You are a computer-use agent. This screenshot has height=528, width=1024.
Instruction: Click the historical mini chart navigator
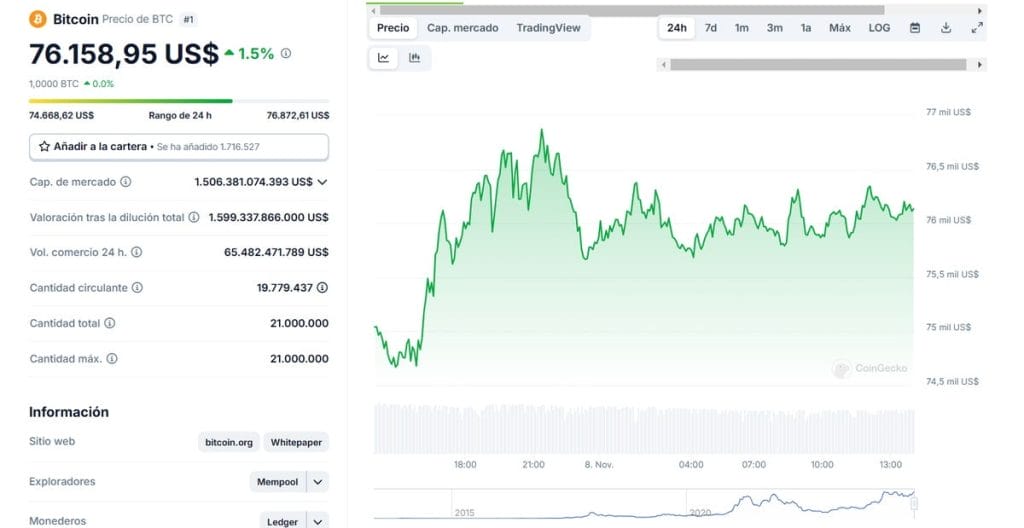[x=644, y=503]
